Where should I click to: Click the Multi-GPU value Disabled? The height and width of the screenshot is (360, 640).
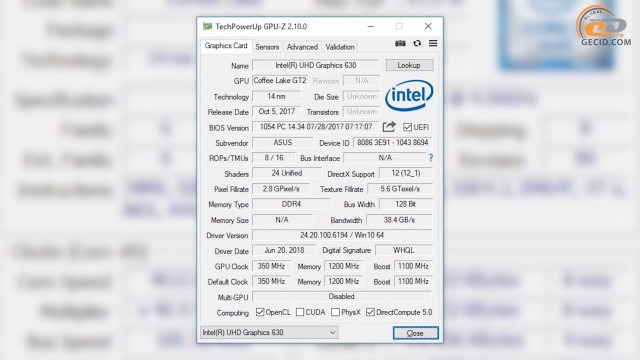(x=342, y=296)
